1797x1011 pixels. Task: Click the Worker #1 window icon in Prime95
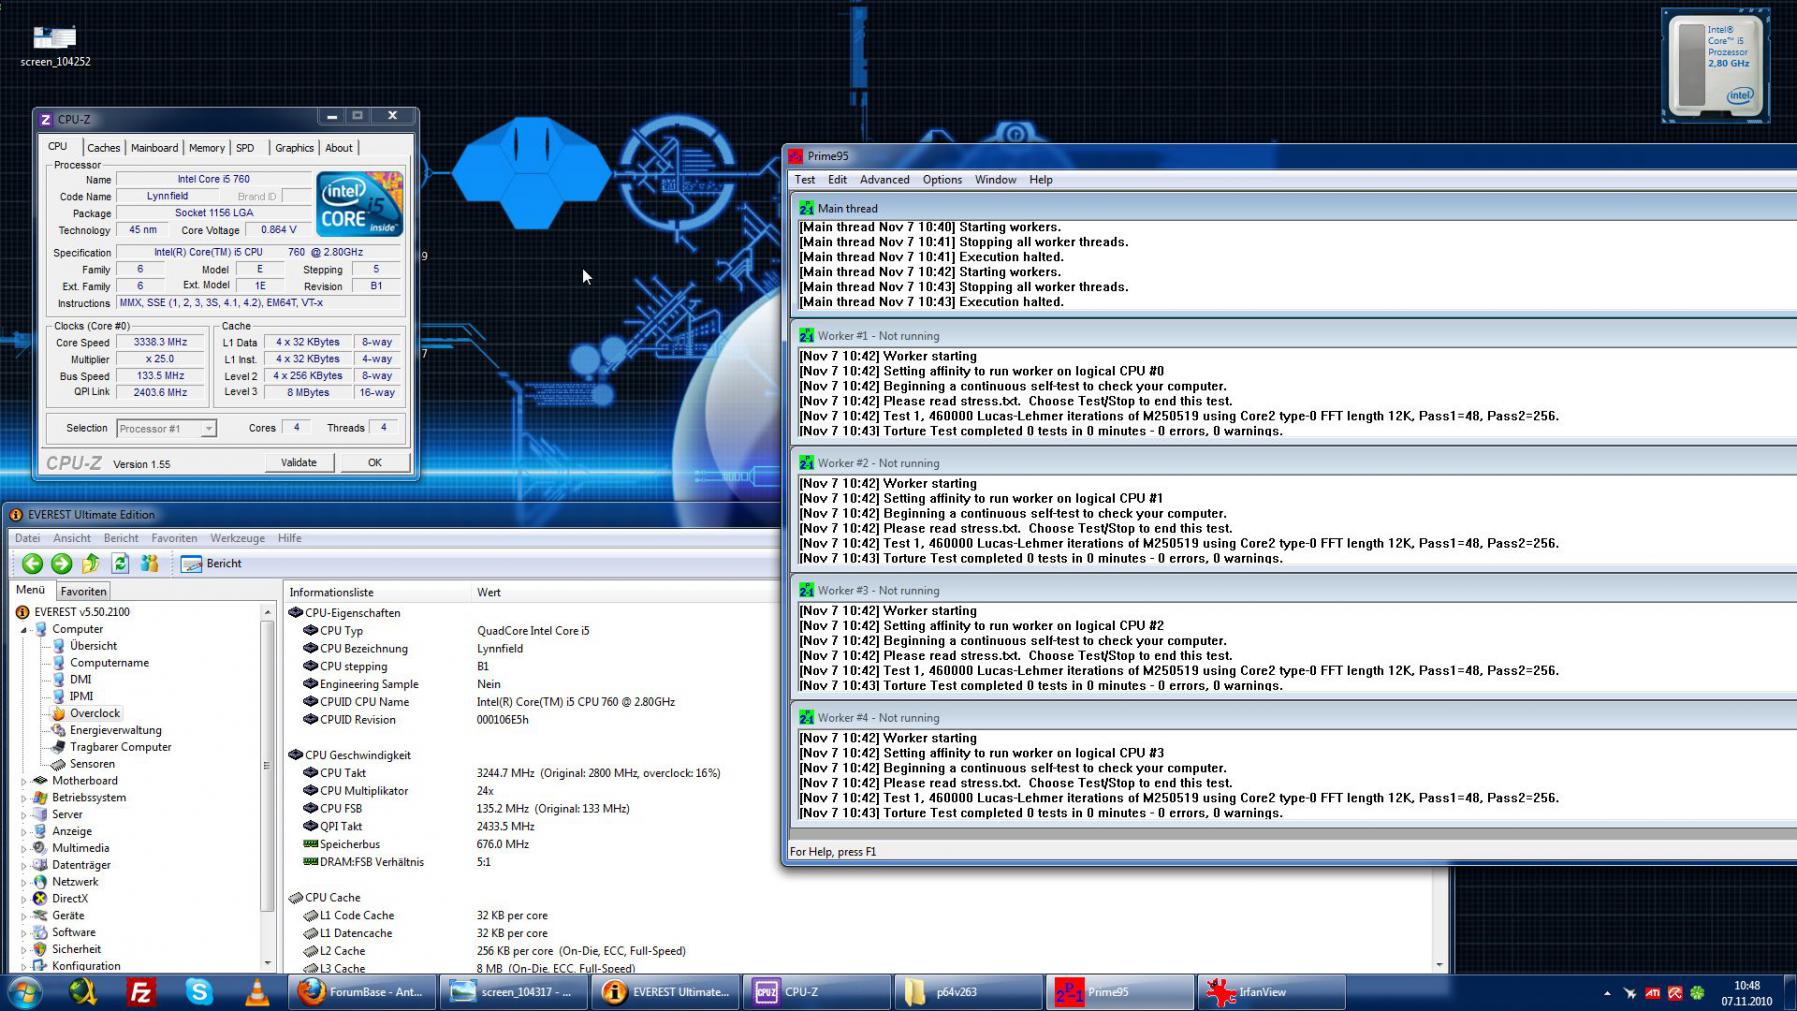point(806,336)
